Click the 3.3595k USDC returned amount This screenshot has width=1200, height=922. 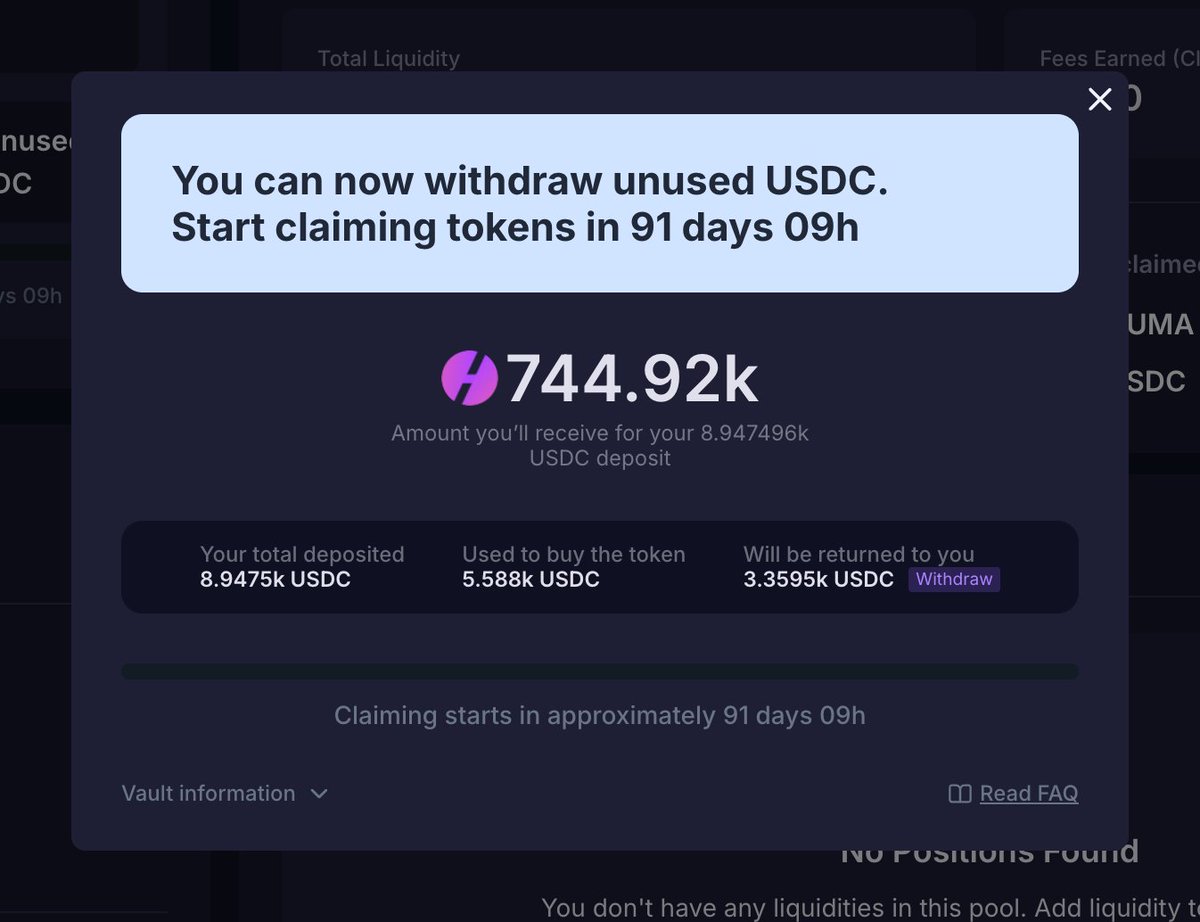(x=819, y=580)
